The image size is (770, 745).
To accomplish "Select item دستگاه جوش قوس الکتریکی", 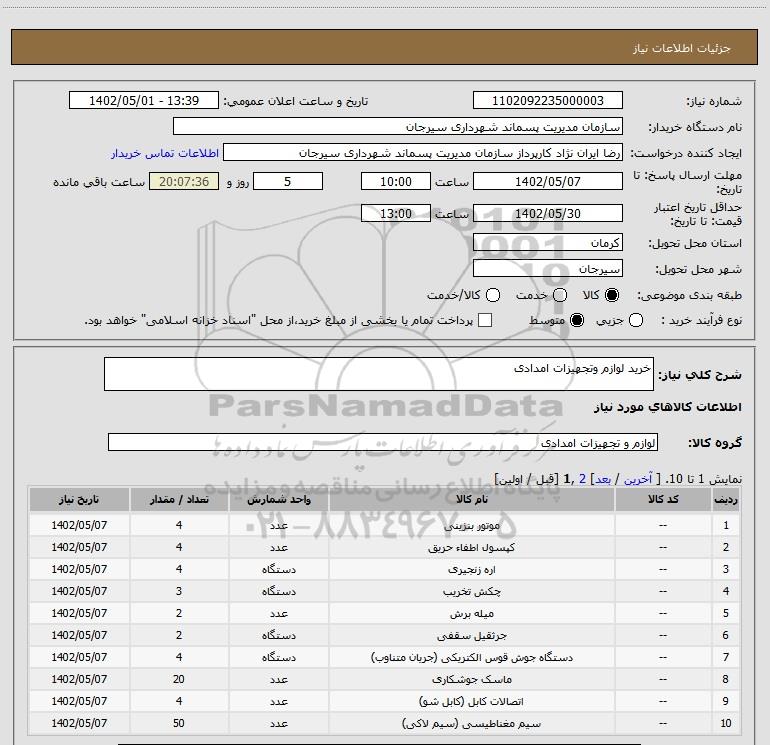I will (x=471, y=657).
